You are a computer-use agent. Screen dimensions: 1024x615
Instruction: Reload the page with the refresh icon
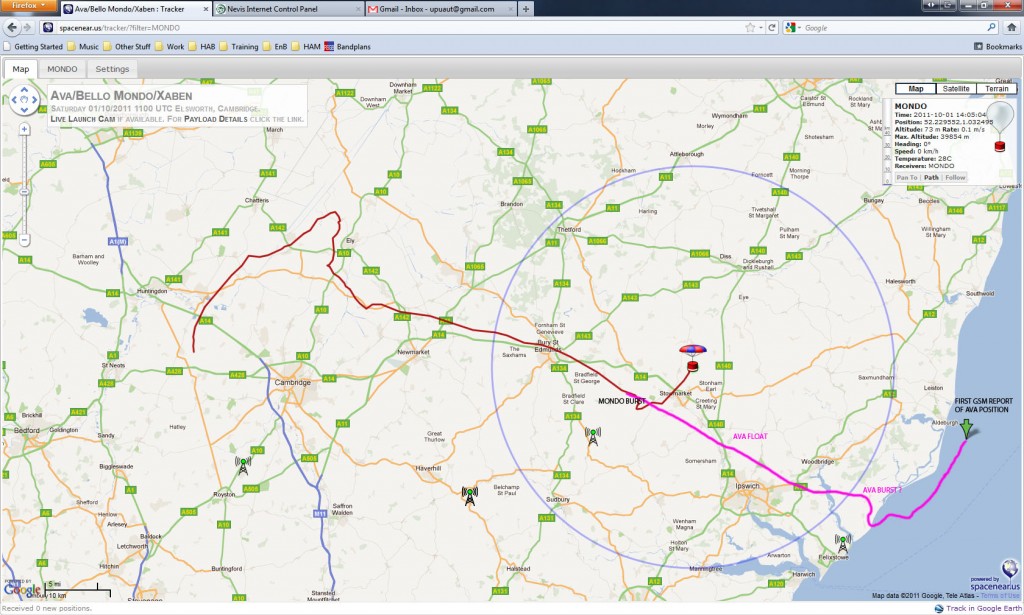point(772,27)
